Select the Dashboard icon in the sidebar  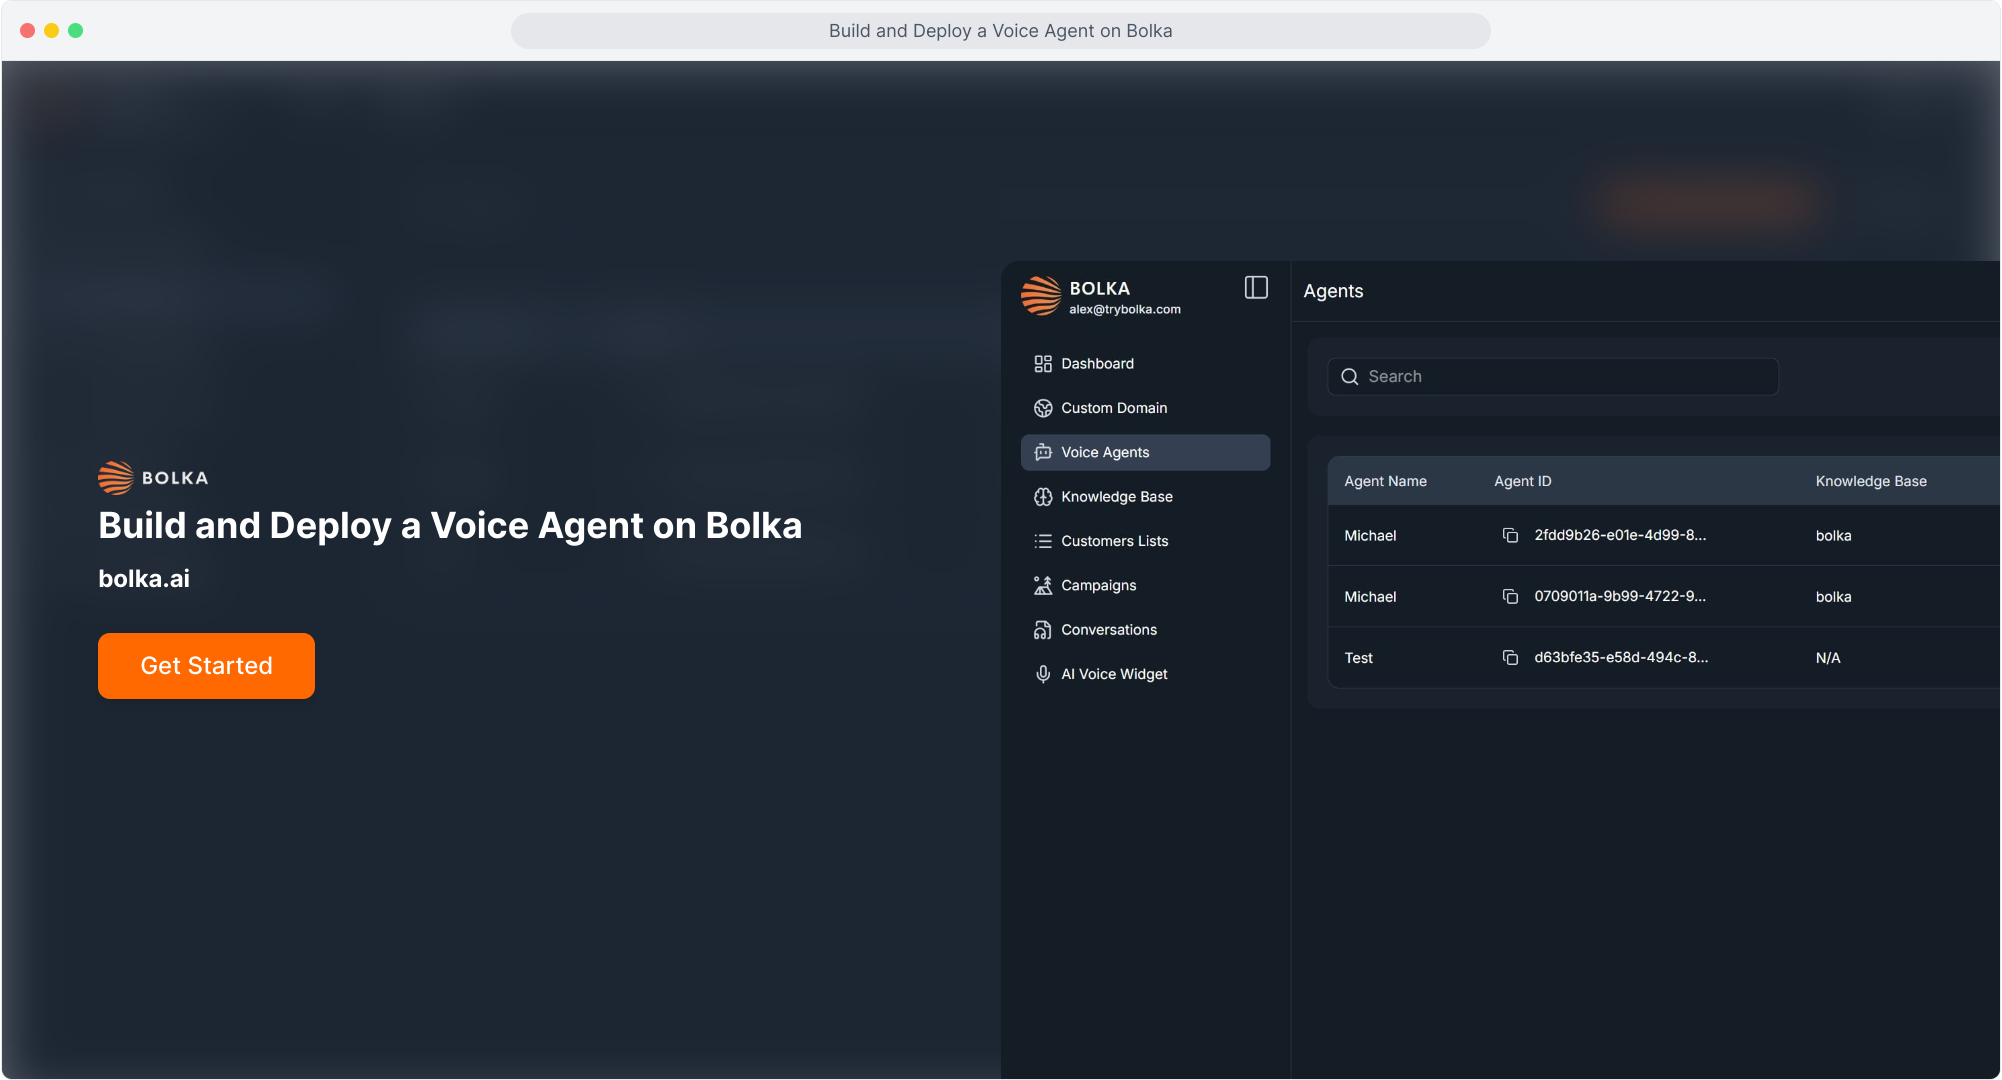coord(1043,364)
